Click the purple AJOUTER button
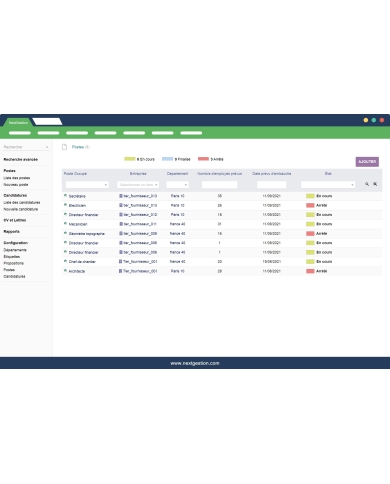Screen dimensions: 390x484 [367, 162]
